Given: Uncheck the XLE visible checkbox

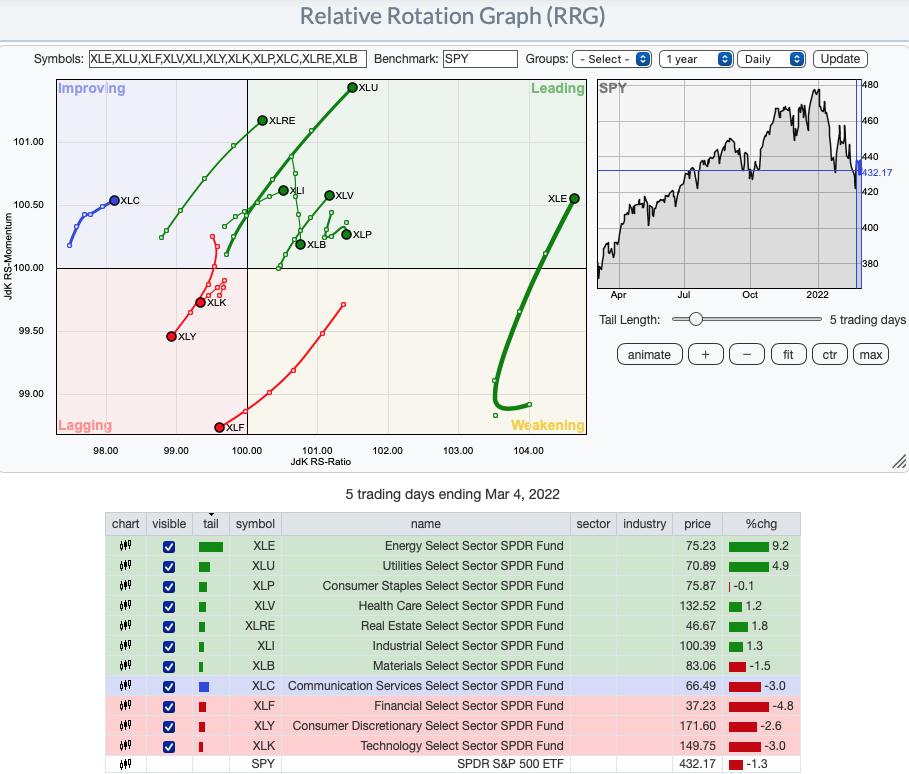Looking at the screenshot, I should click(168, 546).
